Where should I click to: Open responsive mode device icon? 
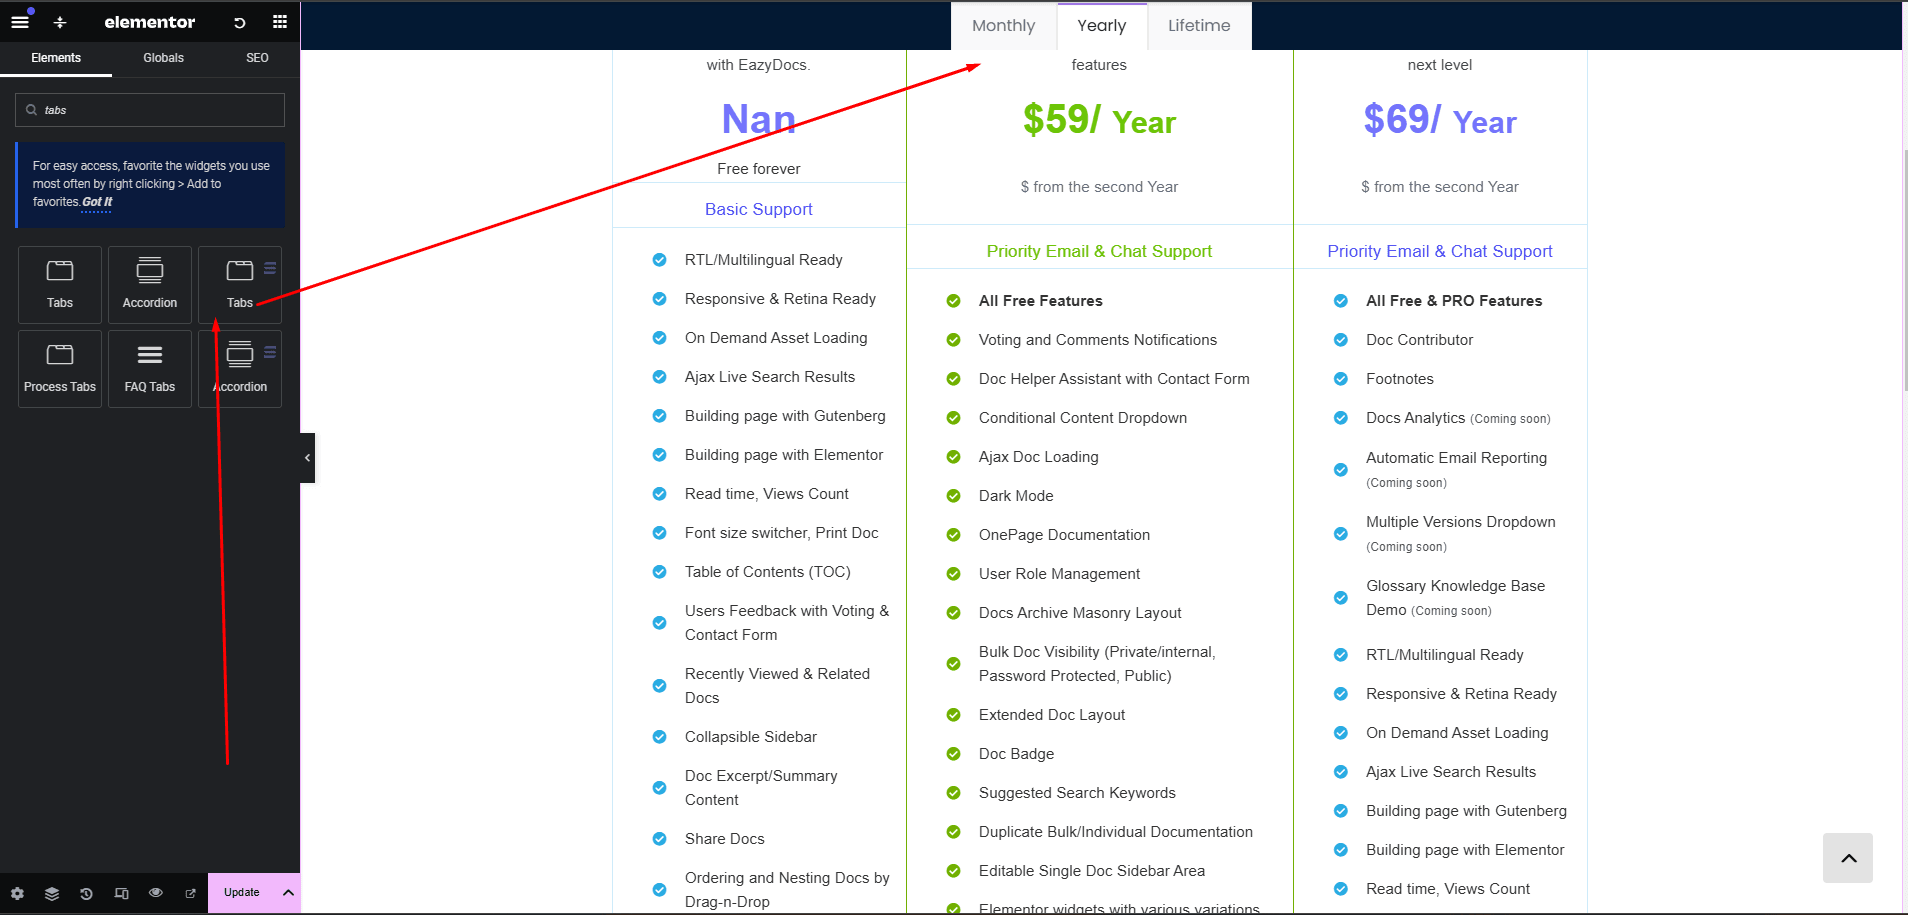(x=121, y=893)
